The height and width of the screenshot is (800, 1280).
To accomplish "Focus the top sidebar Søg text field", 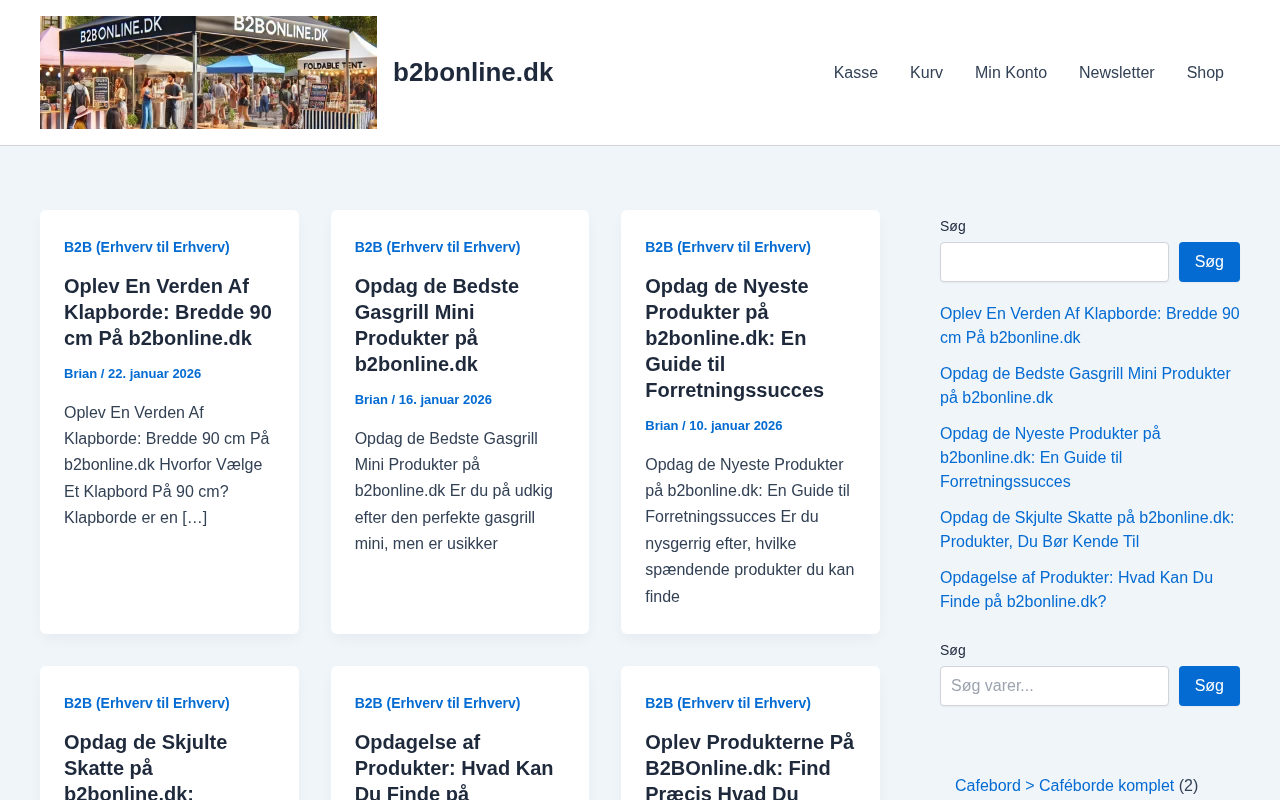I will pos(1054,262).
